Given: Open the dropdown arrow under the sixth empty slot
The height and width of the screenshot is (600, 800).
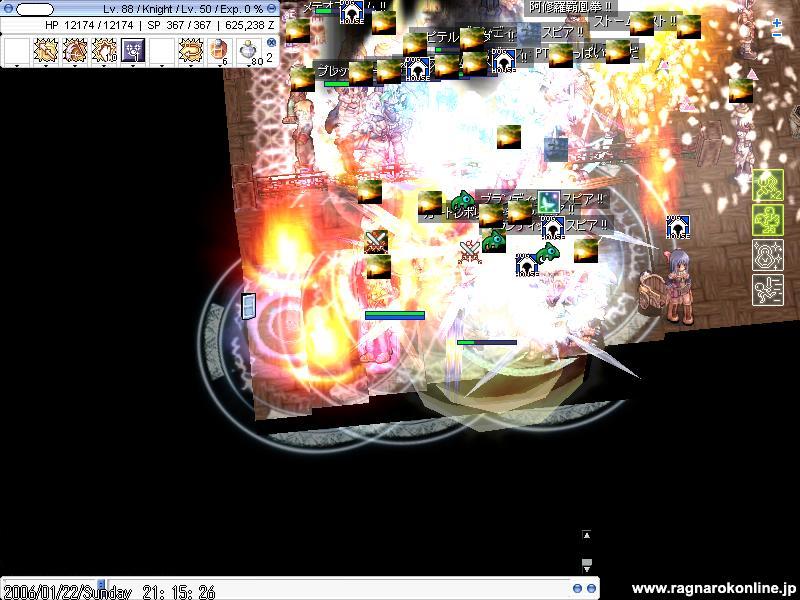Looking at the screenshot, I should pos(162,66).
